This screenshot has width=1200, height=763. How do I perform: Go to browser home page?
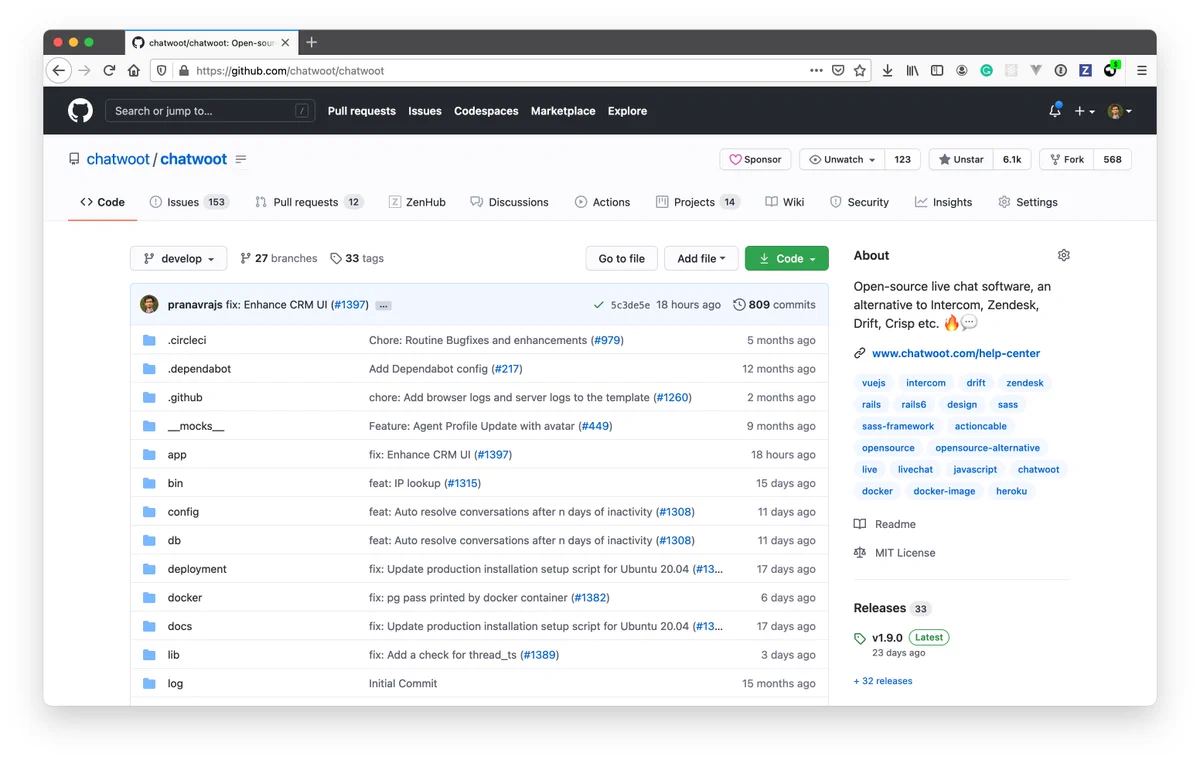(133, 71)
